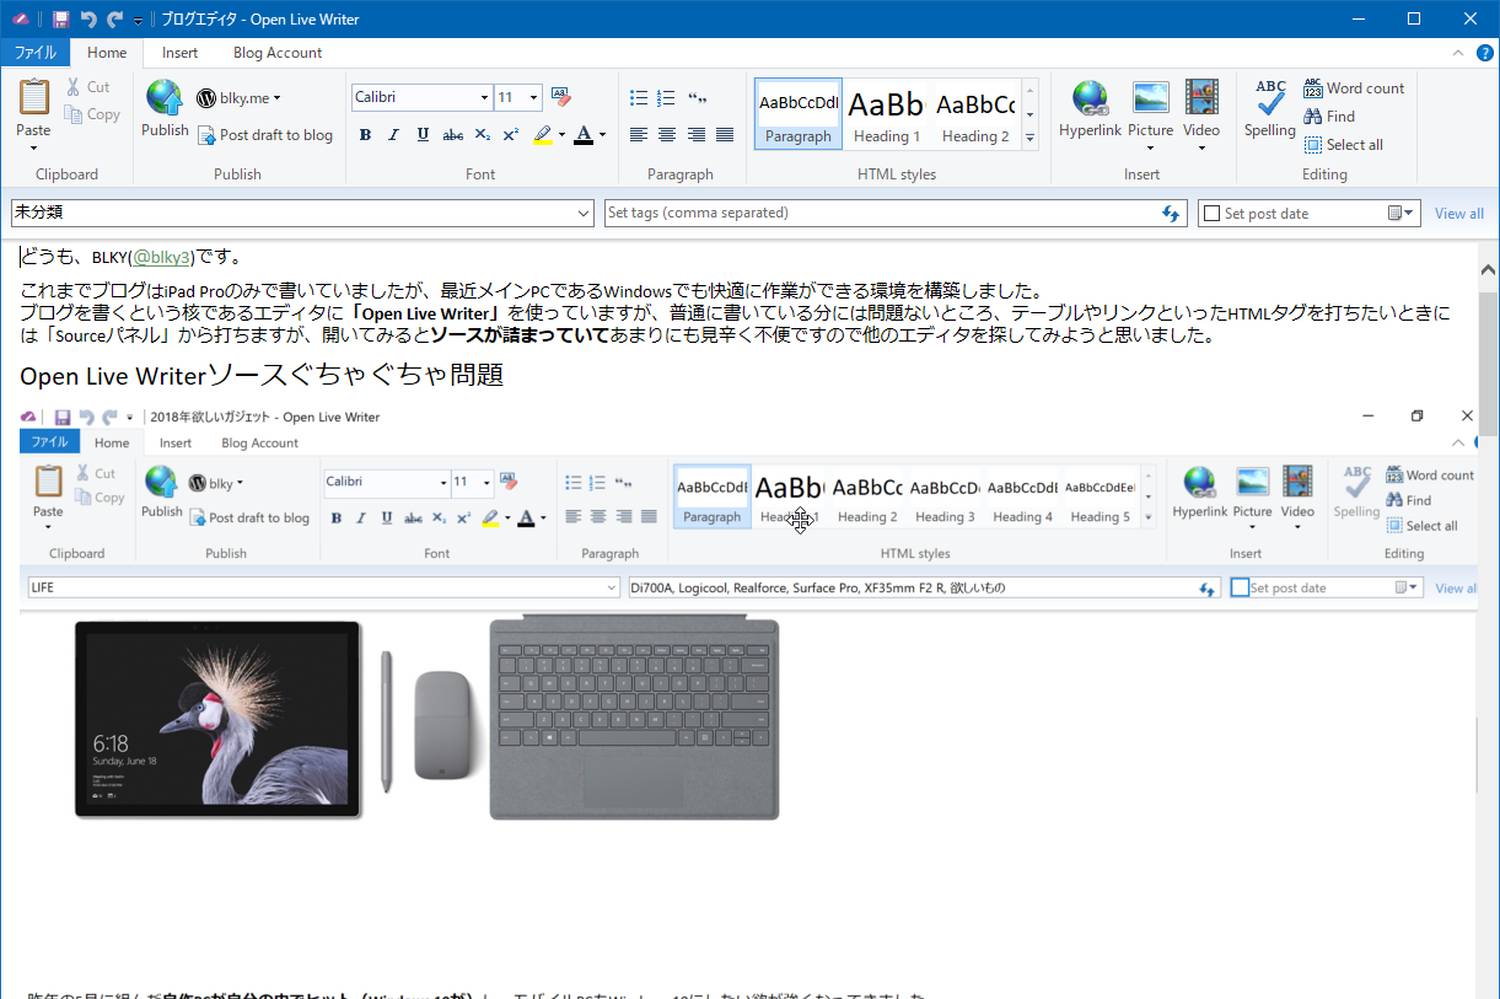This screenshot has width=1500, height=999.
Task: Click Post draft to blog
Action: (x=265, y=135)
